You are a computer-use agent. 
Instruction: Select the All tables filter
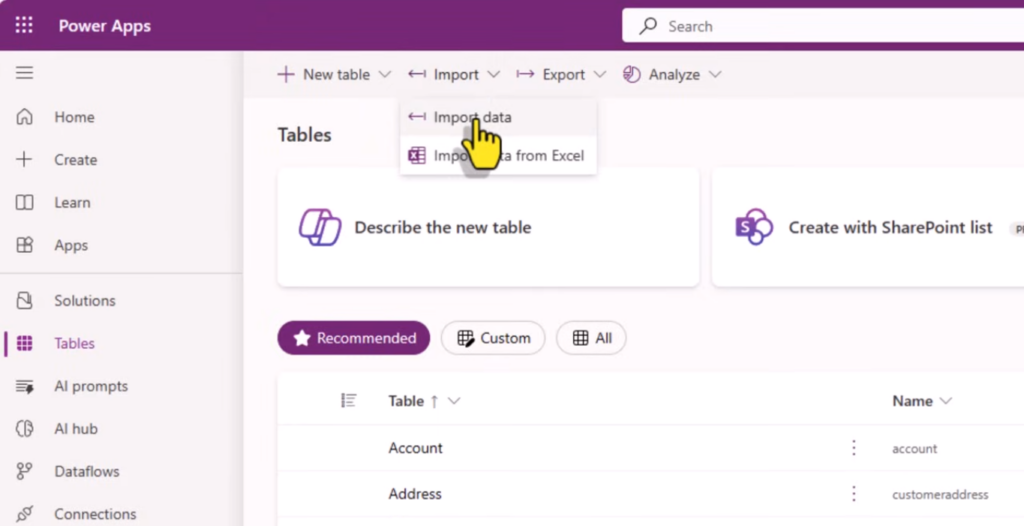tap(591, 338)
